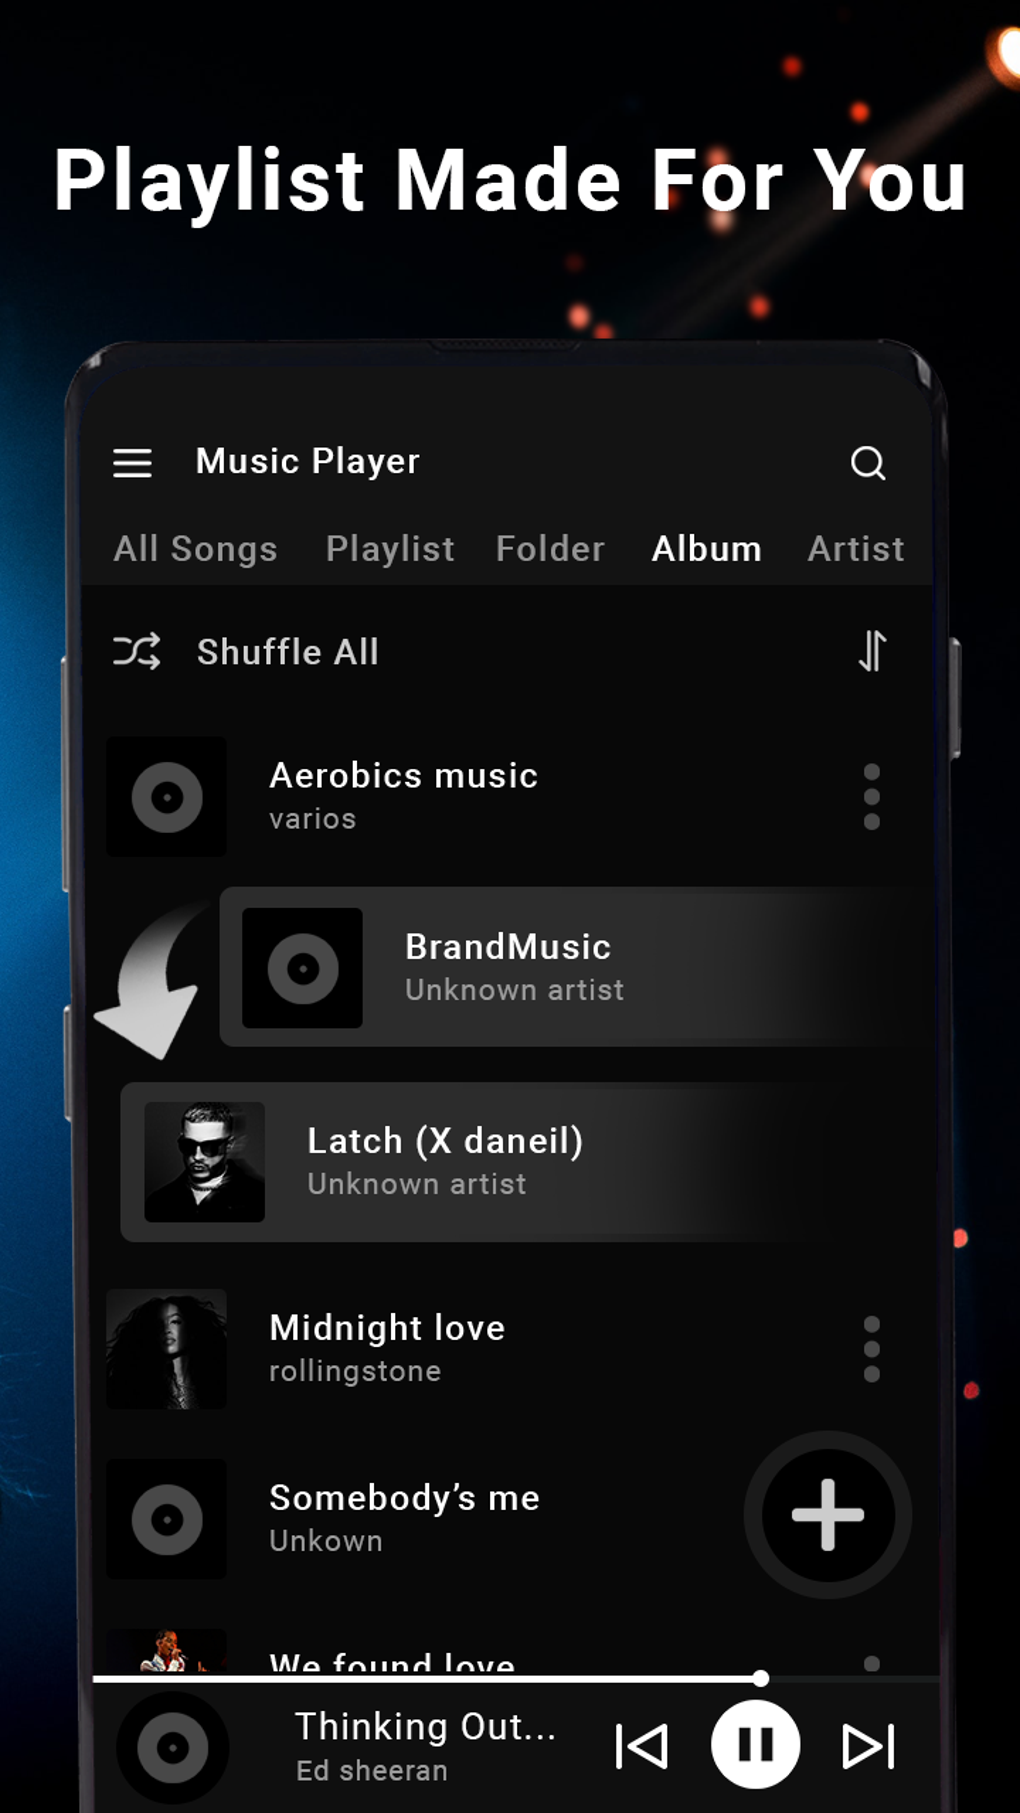This screenshot has height=1813, width=1020.
Task: Select the BrandMusic album row
Action: coord(578,967)
